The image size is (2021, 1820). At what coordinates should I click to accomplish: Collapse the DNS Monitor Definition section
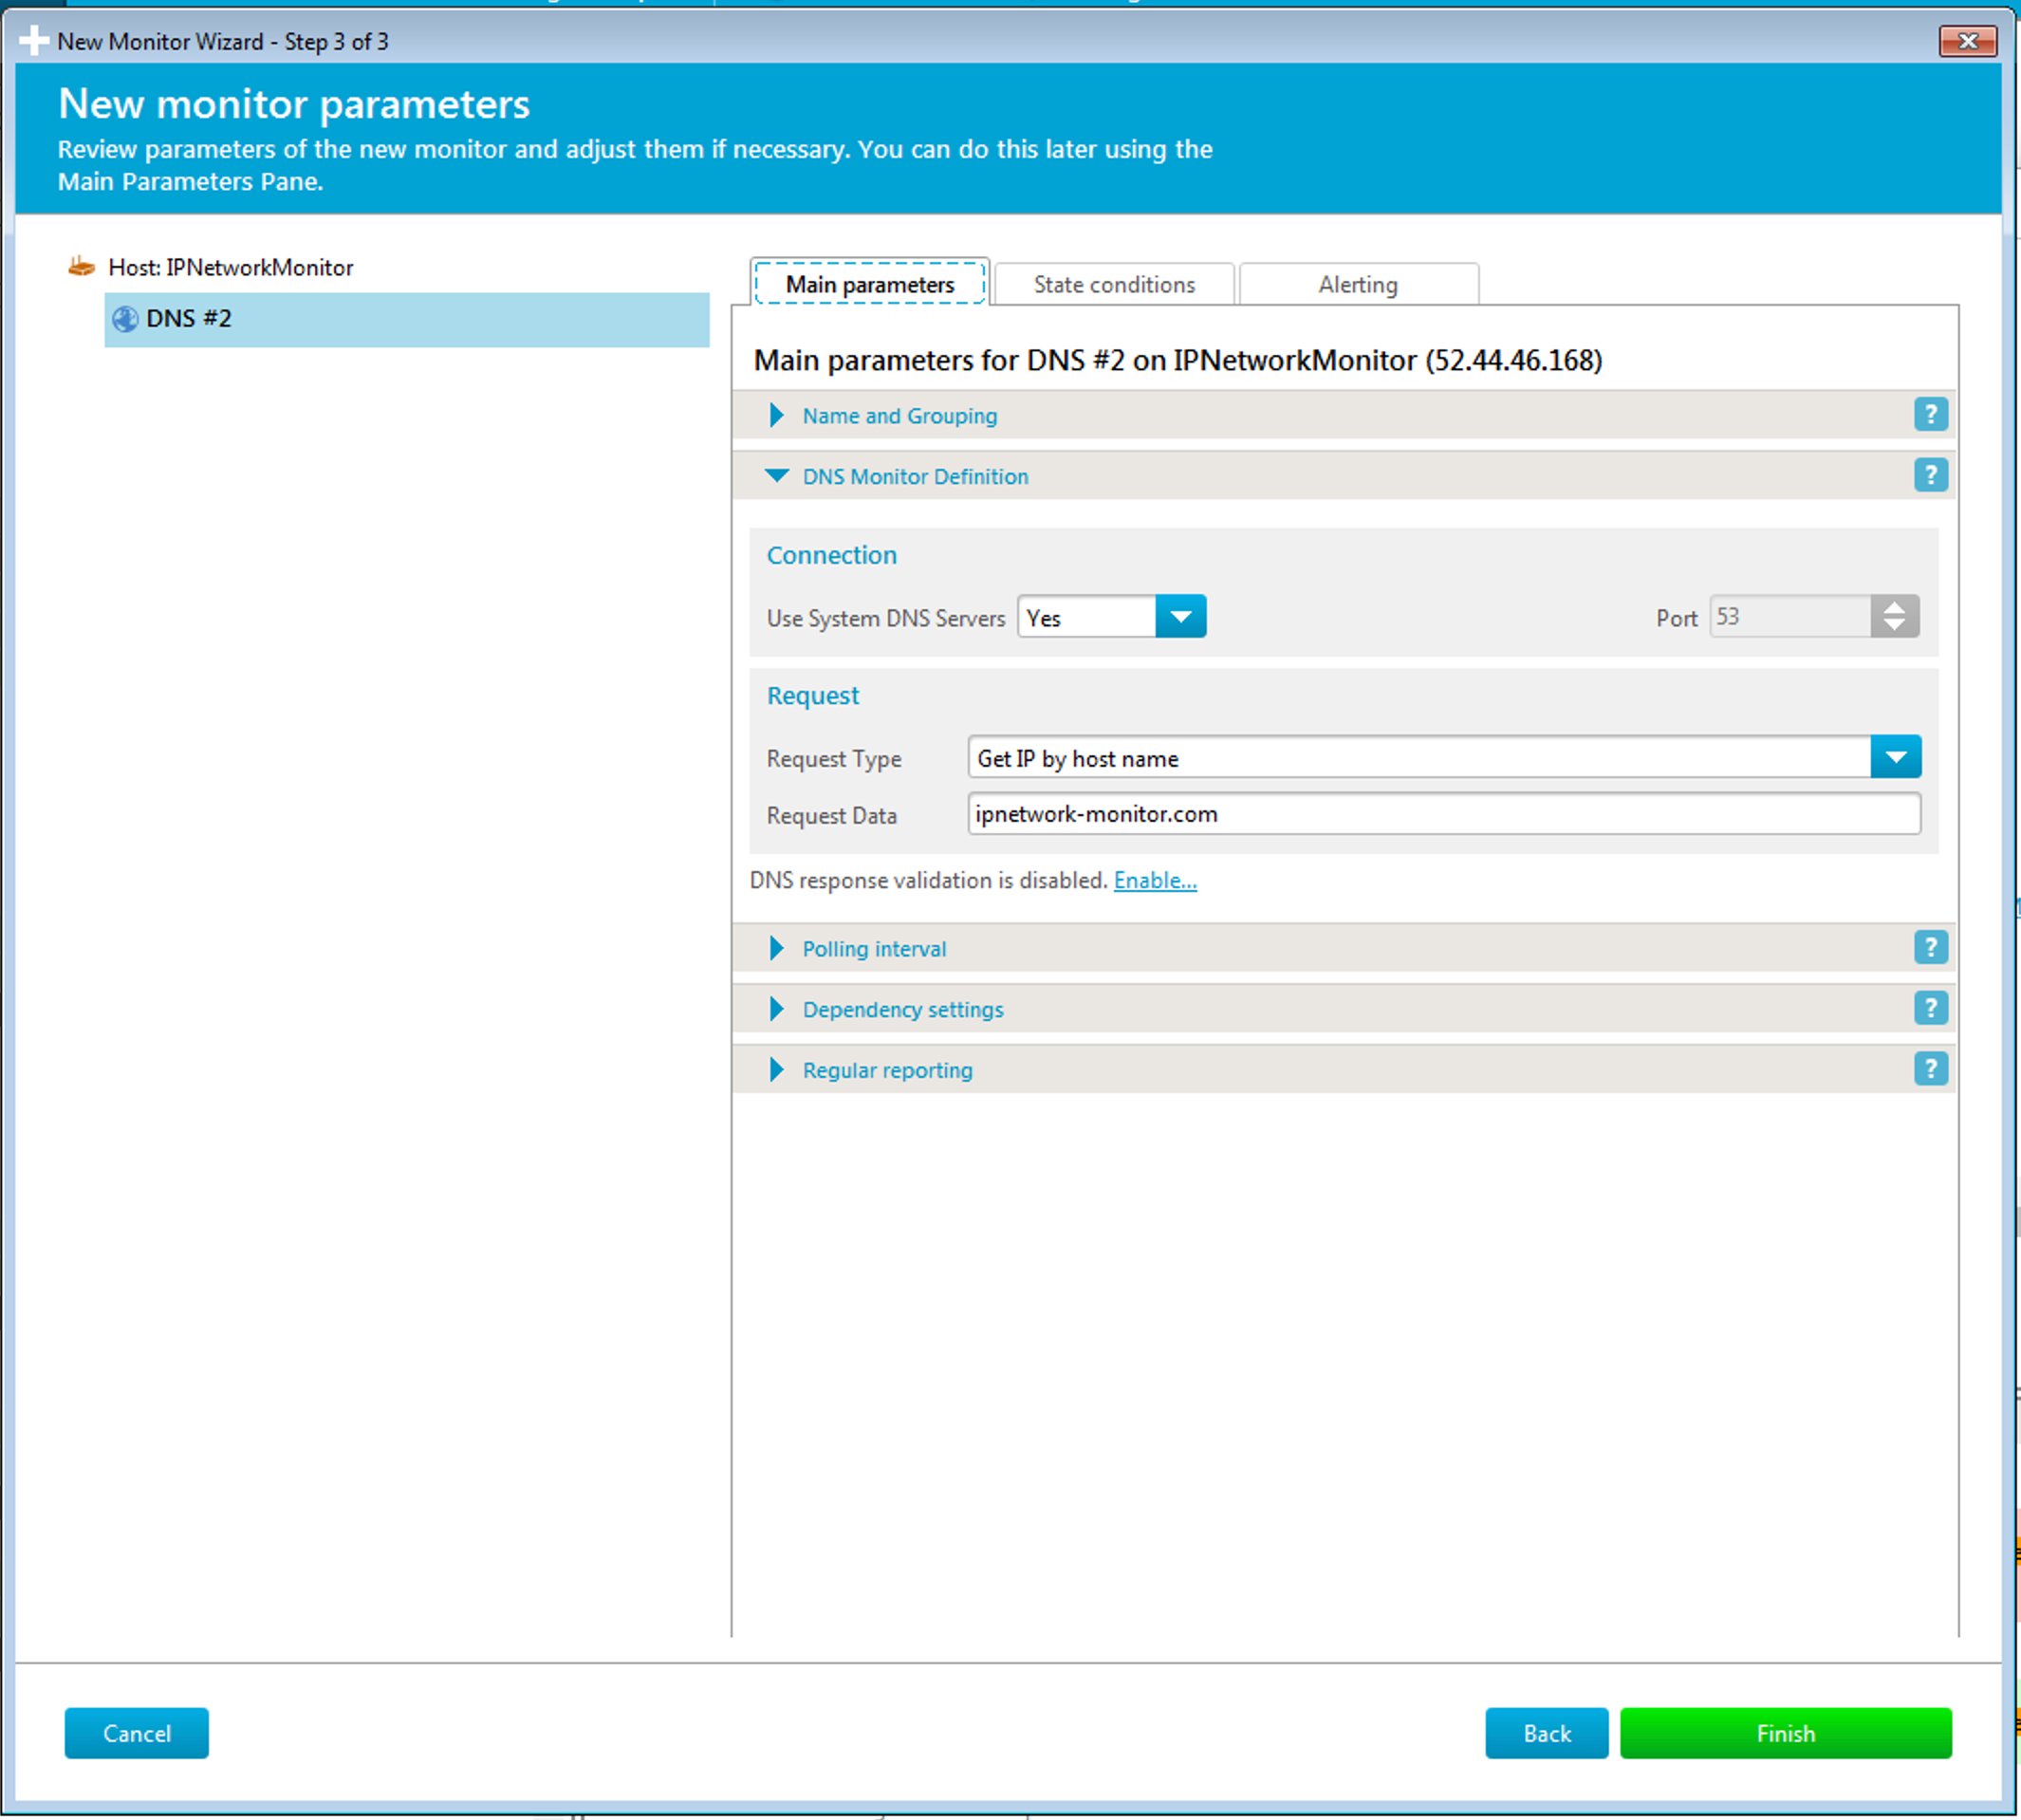[x=777, y=476]
